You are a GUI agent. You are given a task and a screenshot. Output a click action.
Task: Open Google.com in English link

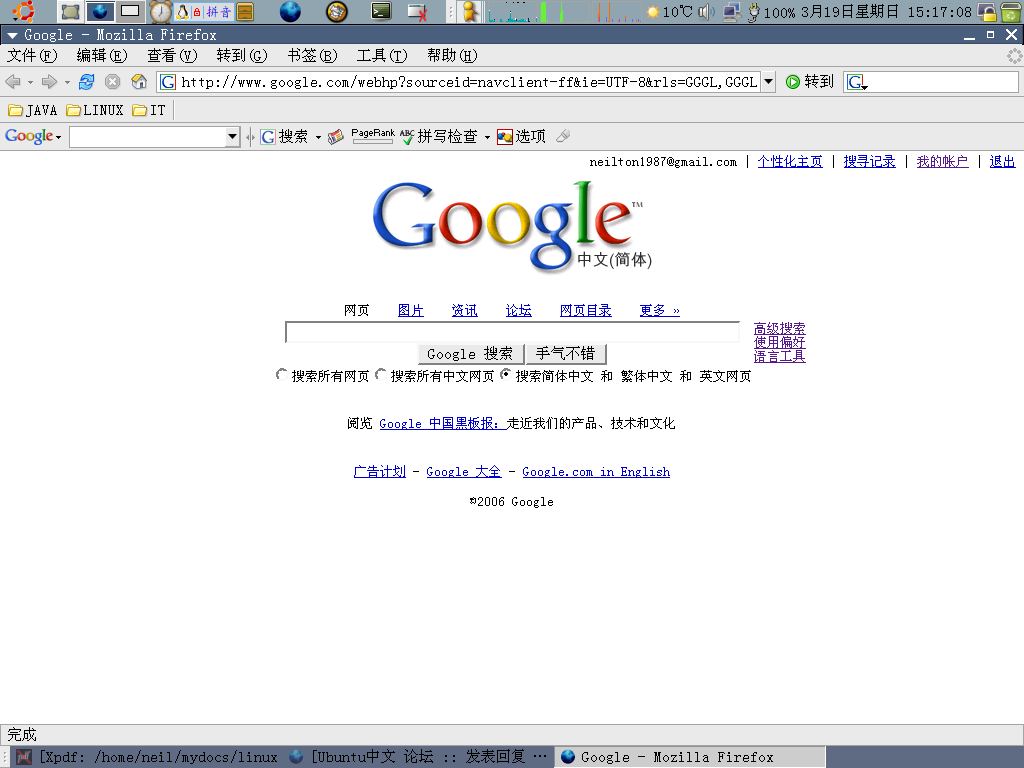596,472
